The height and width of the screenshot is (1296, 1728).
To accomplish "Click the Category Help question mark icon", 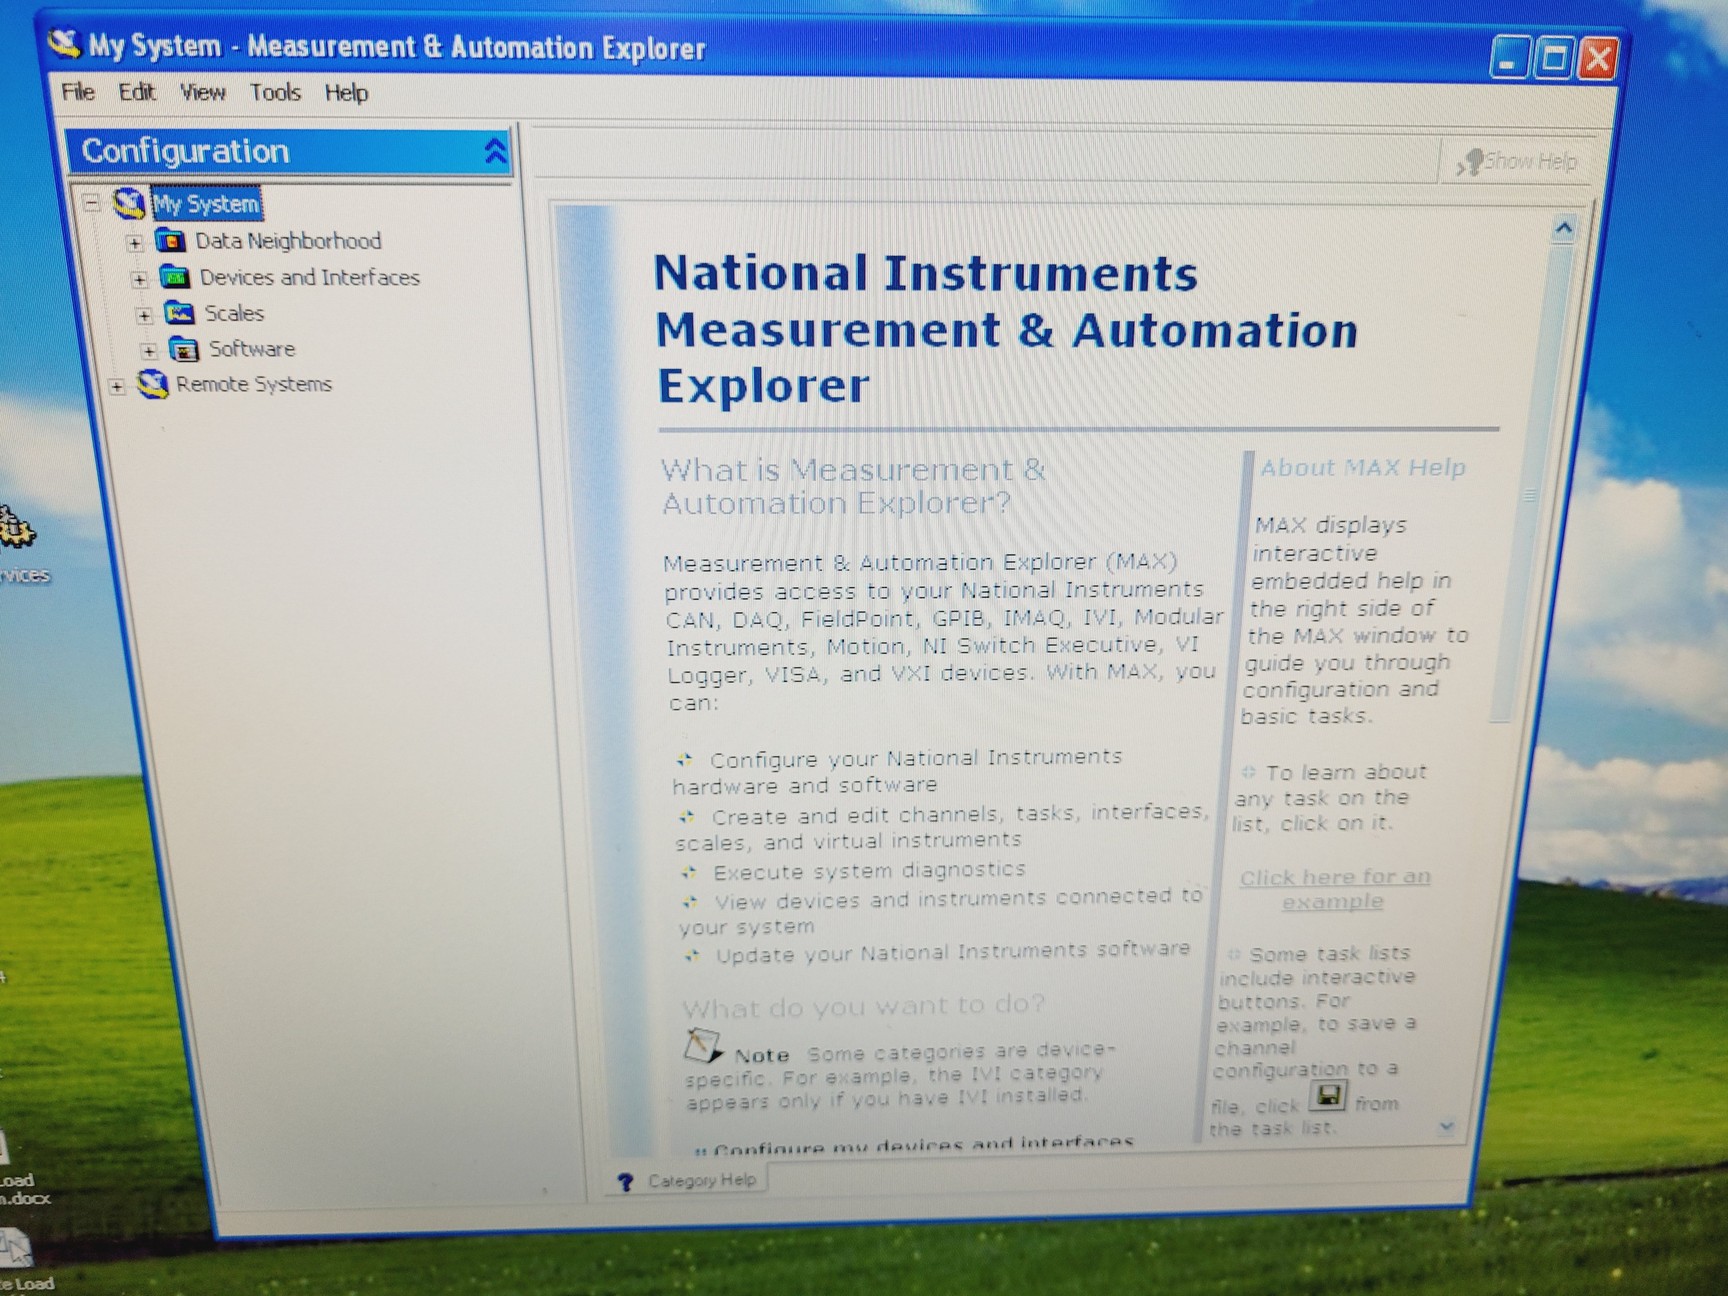I will (626, 1182).
